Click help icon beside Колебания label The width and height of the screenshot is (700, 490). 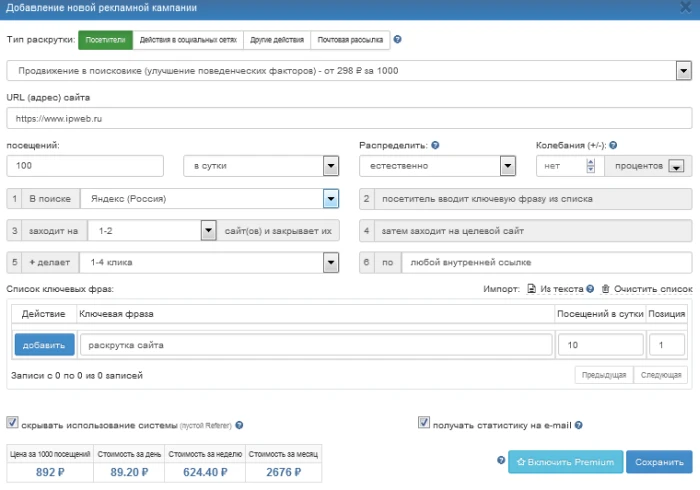coord(613,145)
